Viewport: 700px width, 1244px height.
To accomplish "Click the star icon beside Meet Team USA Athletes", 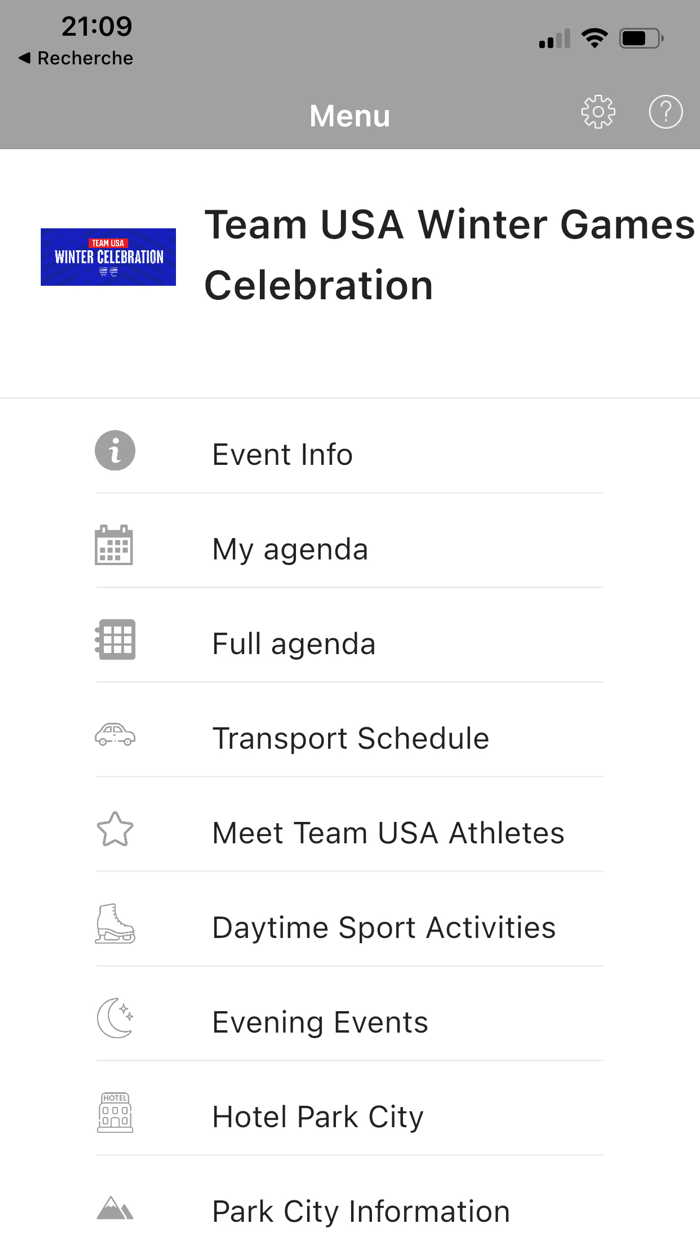I will (114, 829).
